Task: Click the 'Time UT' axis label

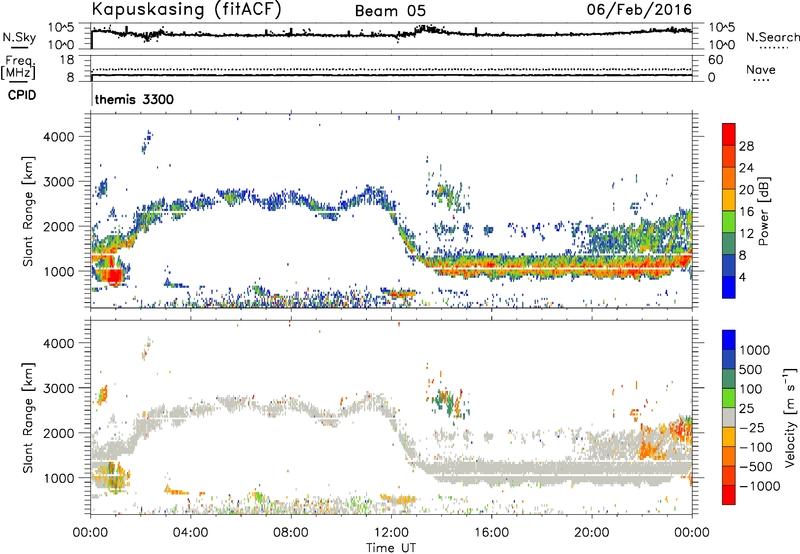Action: pyautogui.click(x=391, y=548)
